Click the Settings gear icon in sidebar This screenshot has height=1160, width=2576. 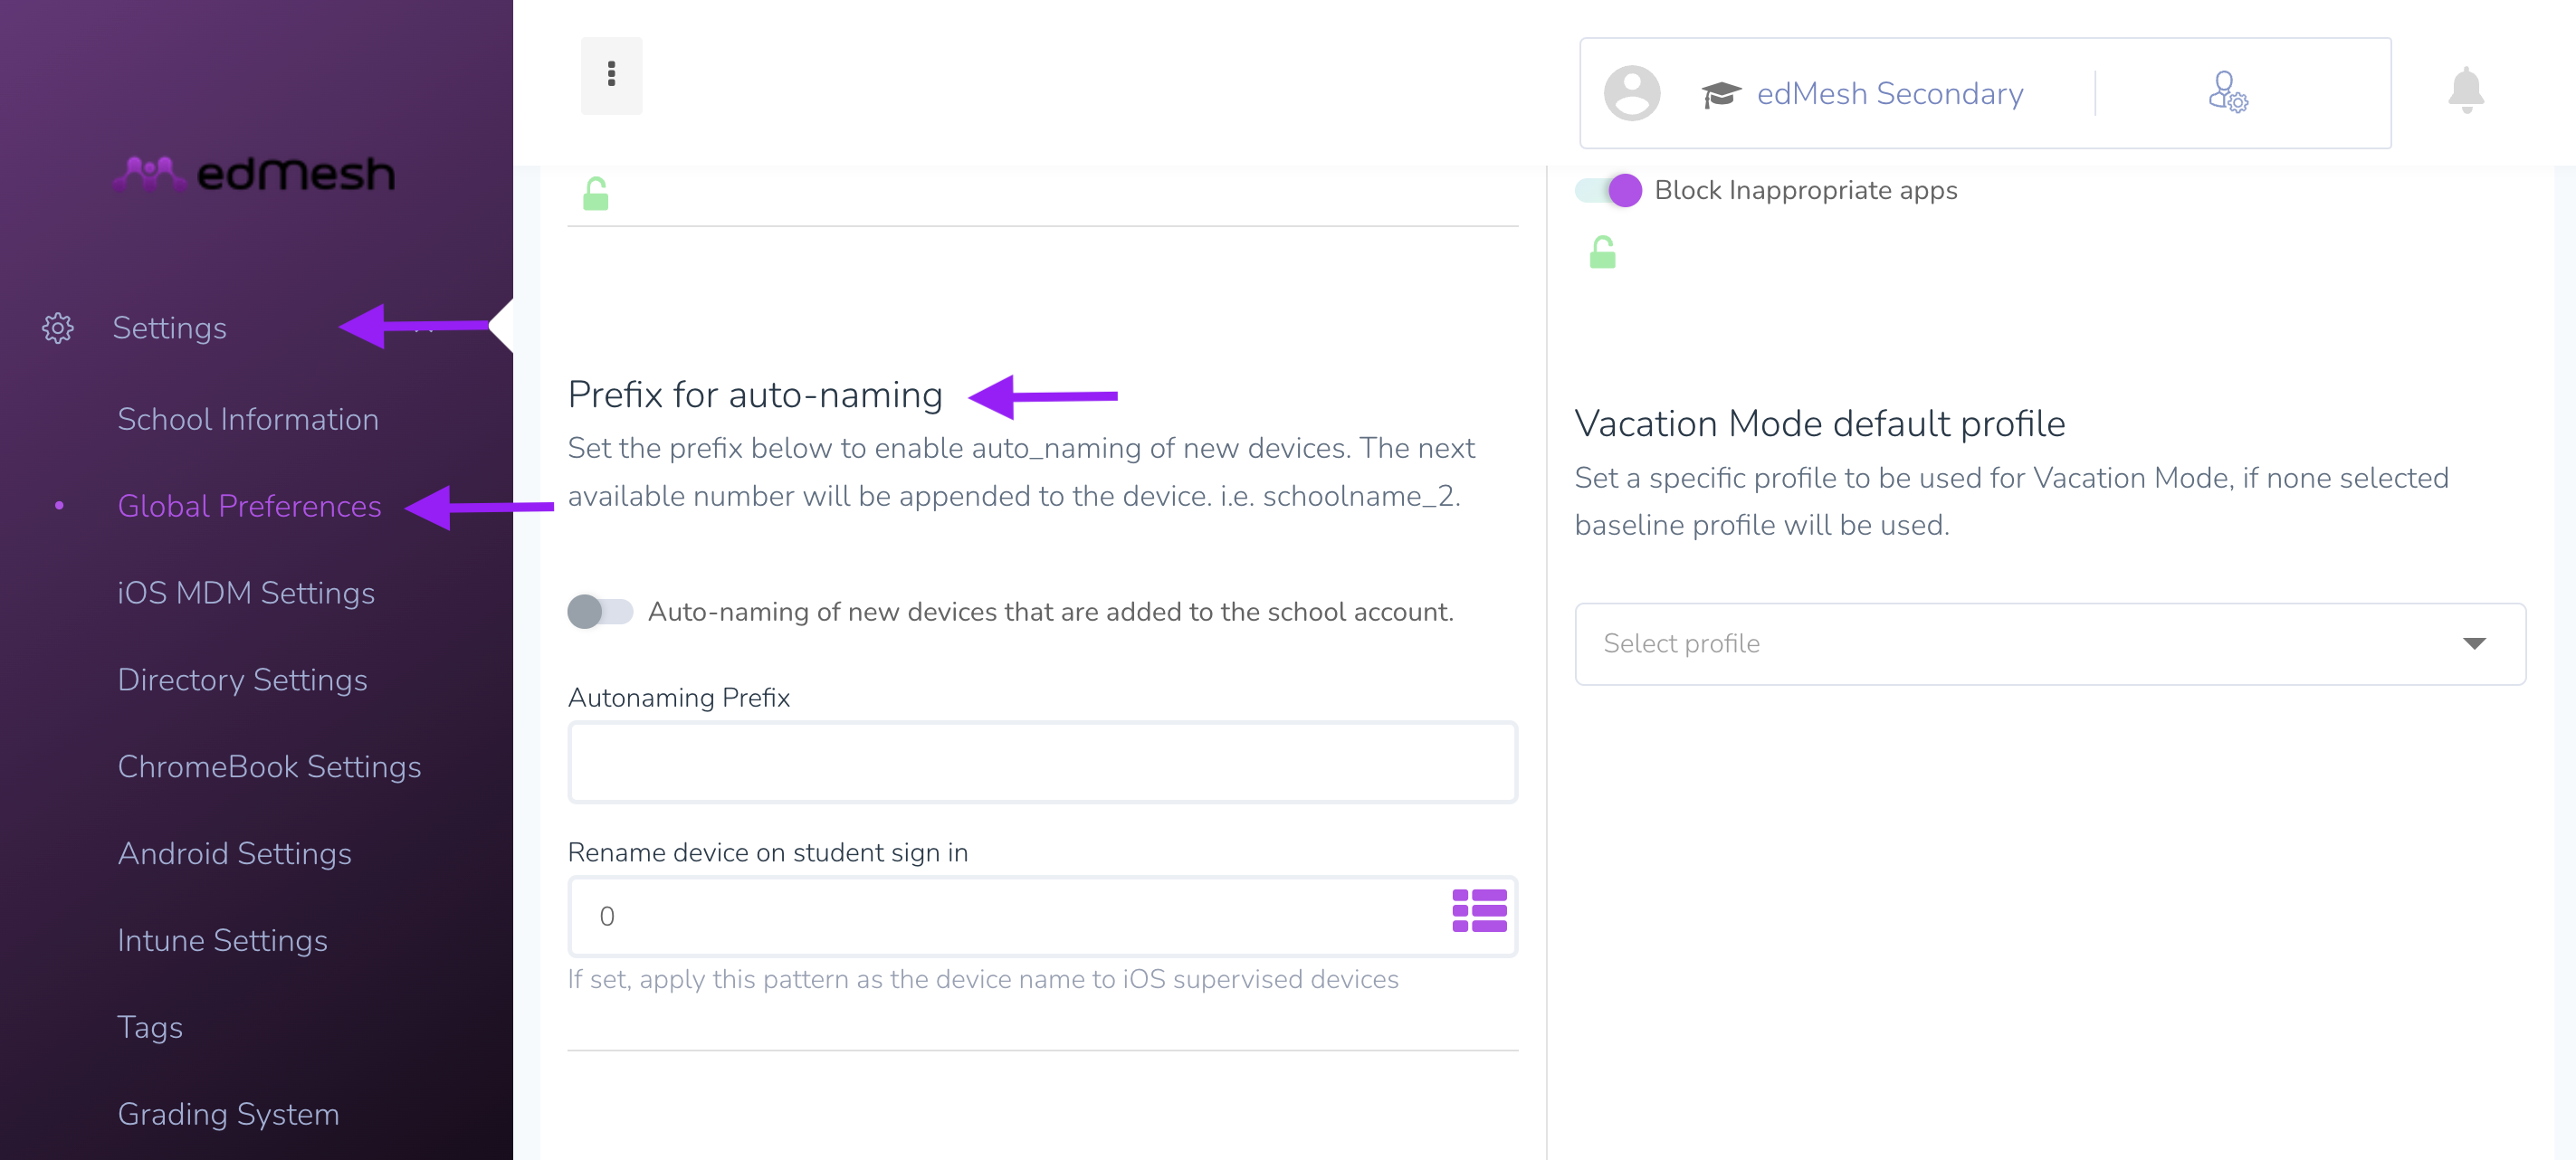tap(58, 328)
